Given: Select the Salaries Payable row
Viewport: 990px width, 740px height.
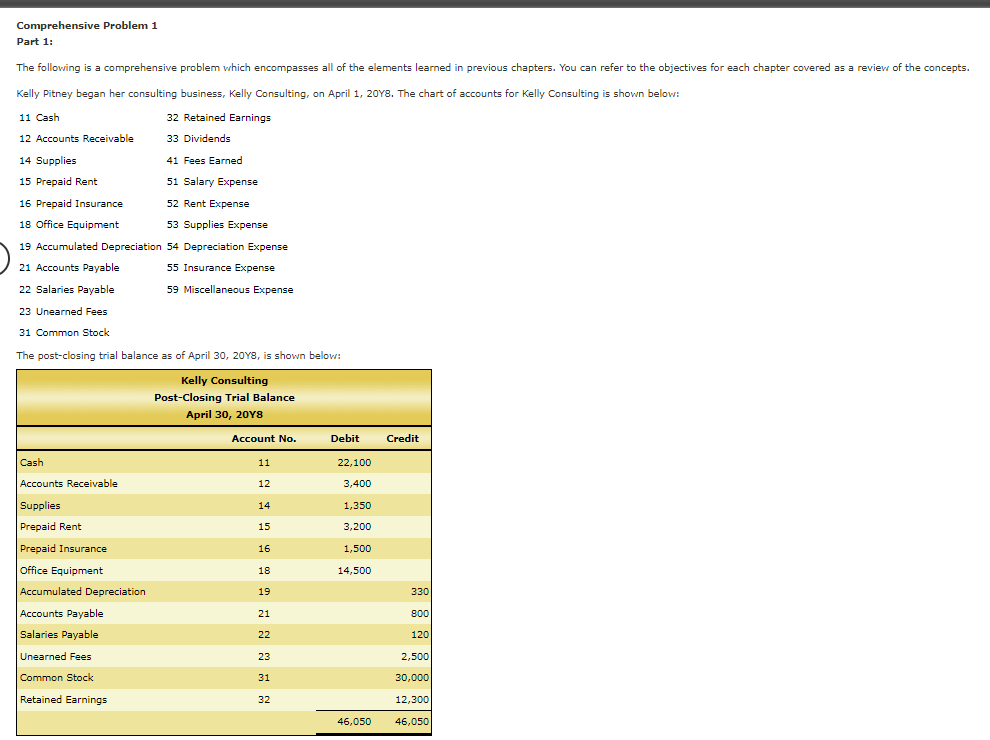Looking at the screenshot, I should tap(120, 634).
